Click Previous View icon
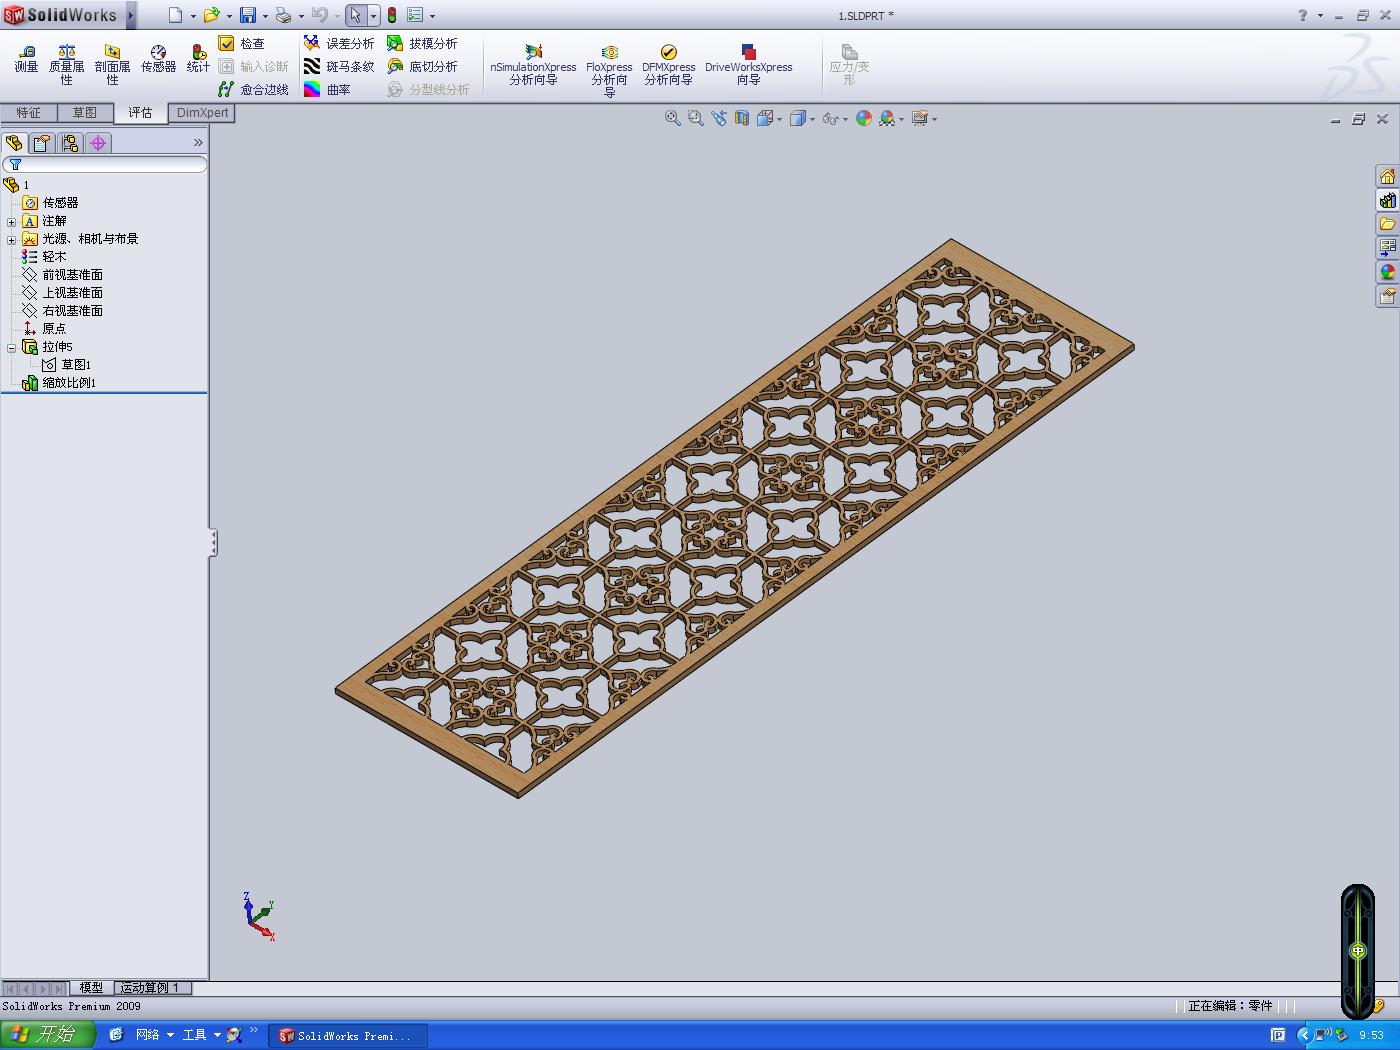This screenshot has height=1050, width=1400. [x=719, y=118]
